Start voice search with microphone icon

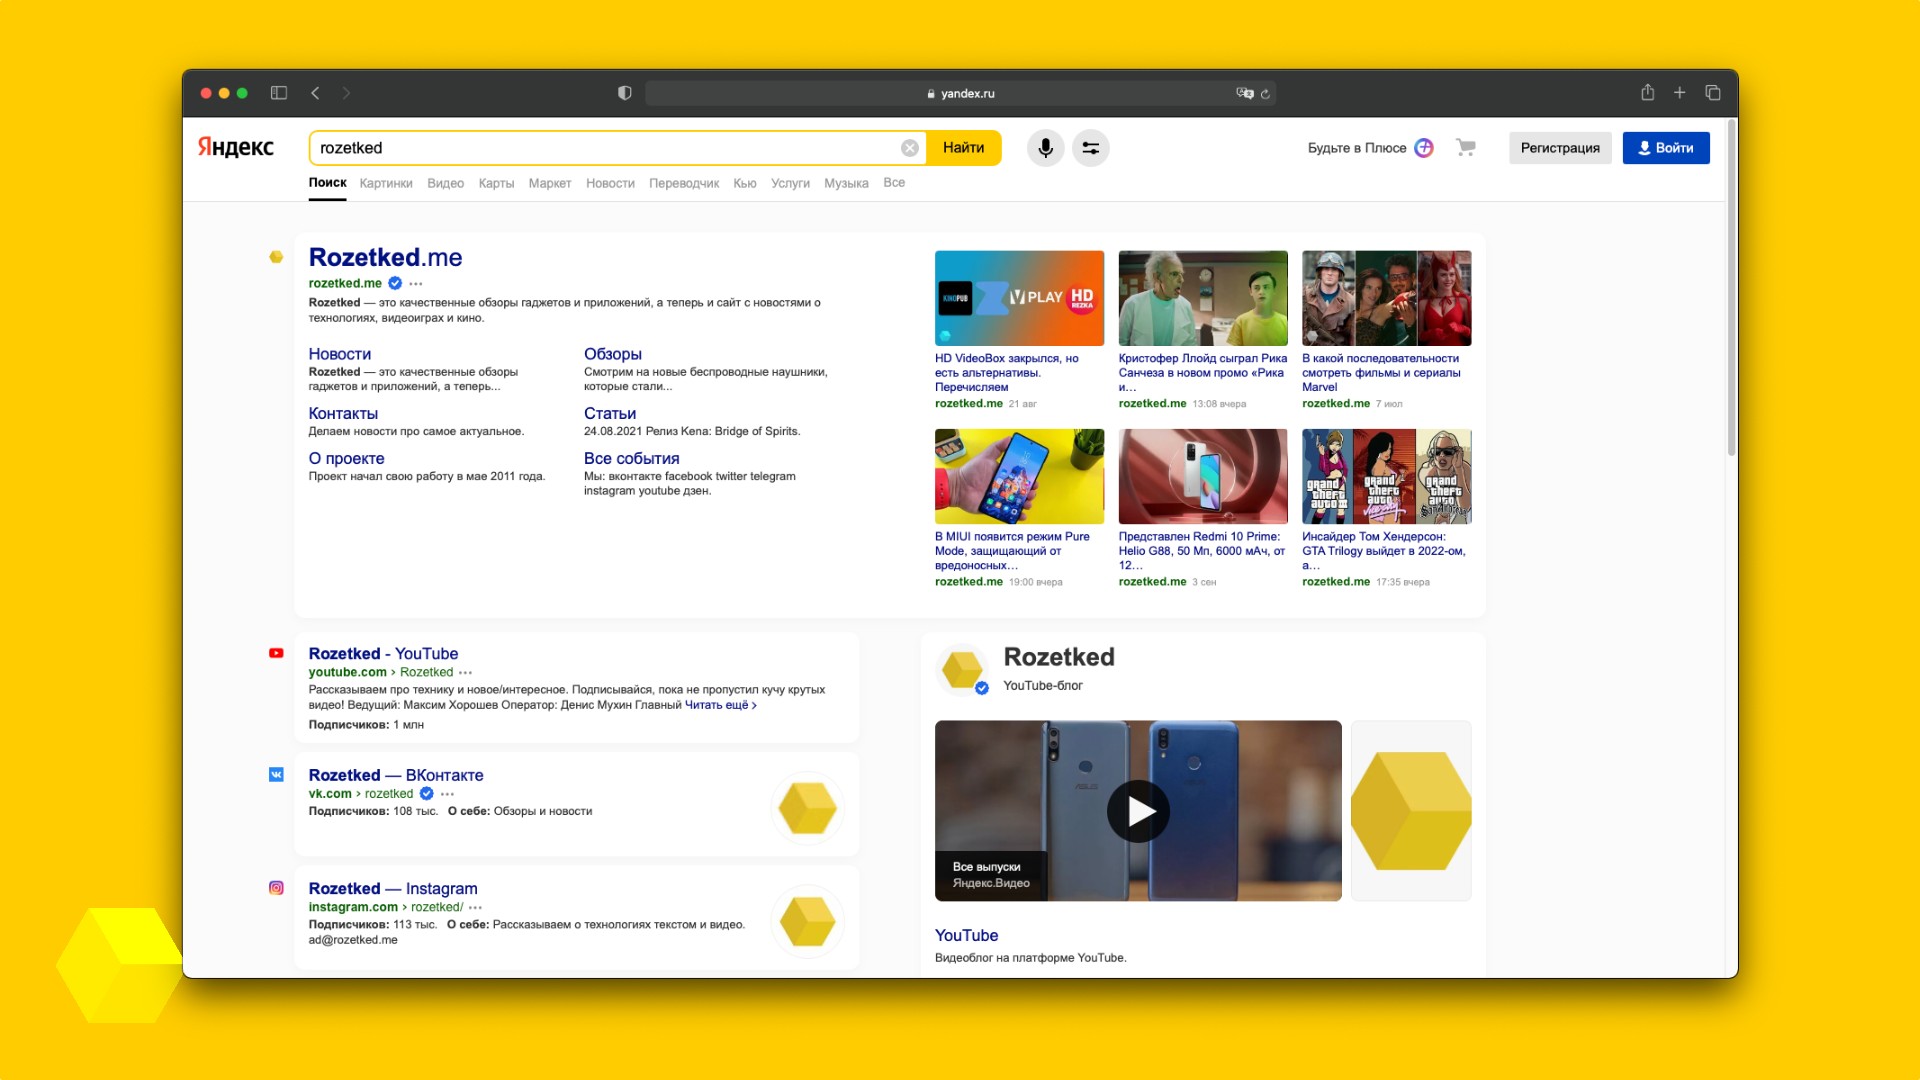pyautogui.click(x=1045, y=148)
